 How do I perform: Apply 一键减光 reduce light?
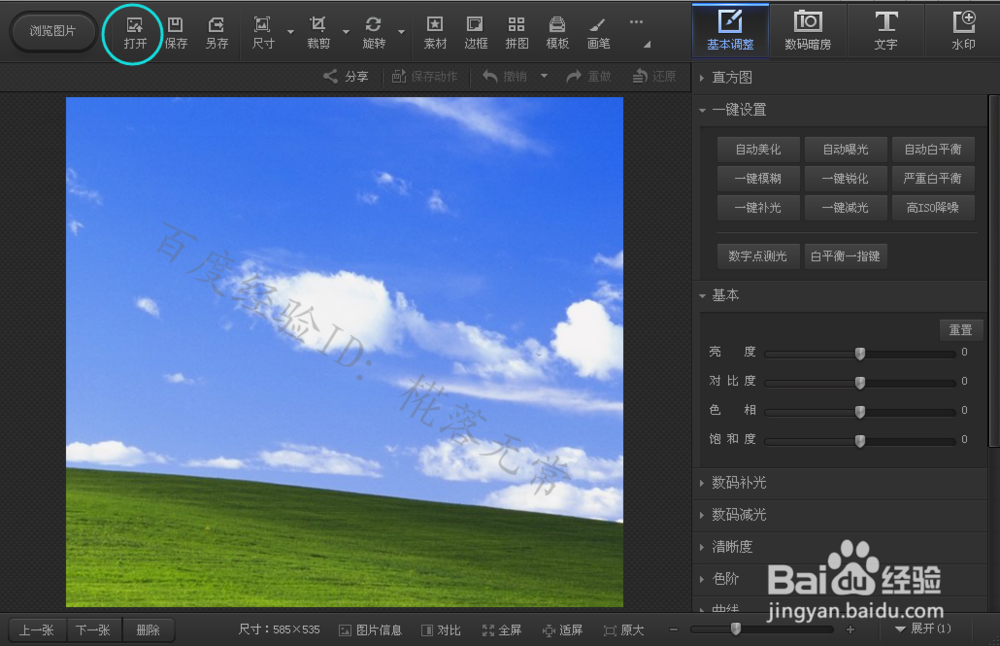point(846,208)
